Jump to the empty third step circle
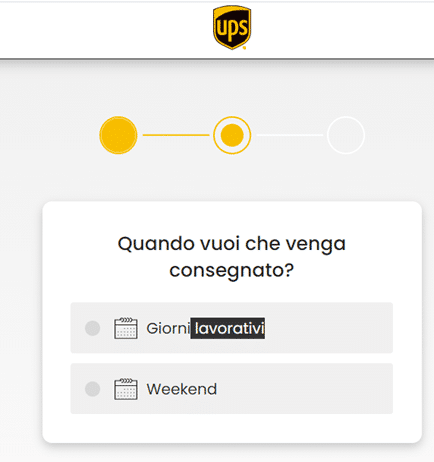 pos(346,135)
